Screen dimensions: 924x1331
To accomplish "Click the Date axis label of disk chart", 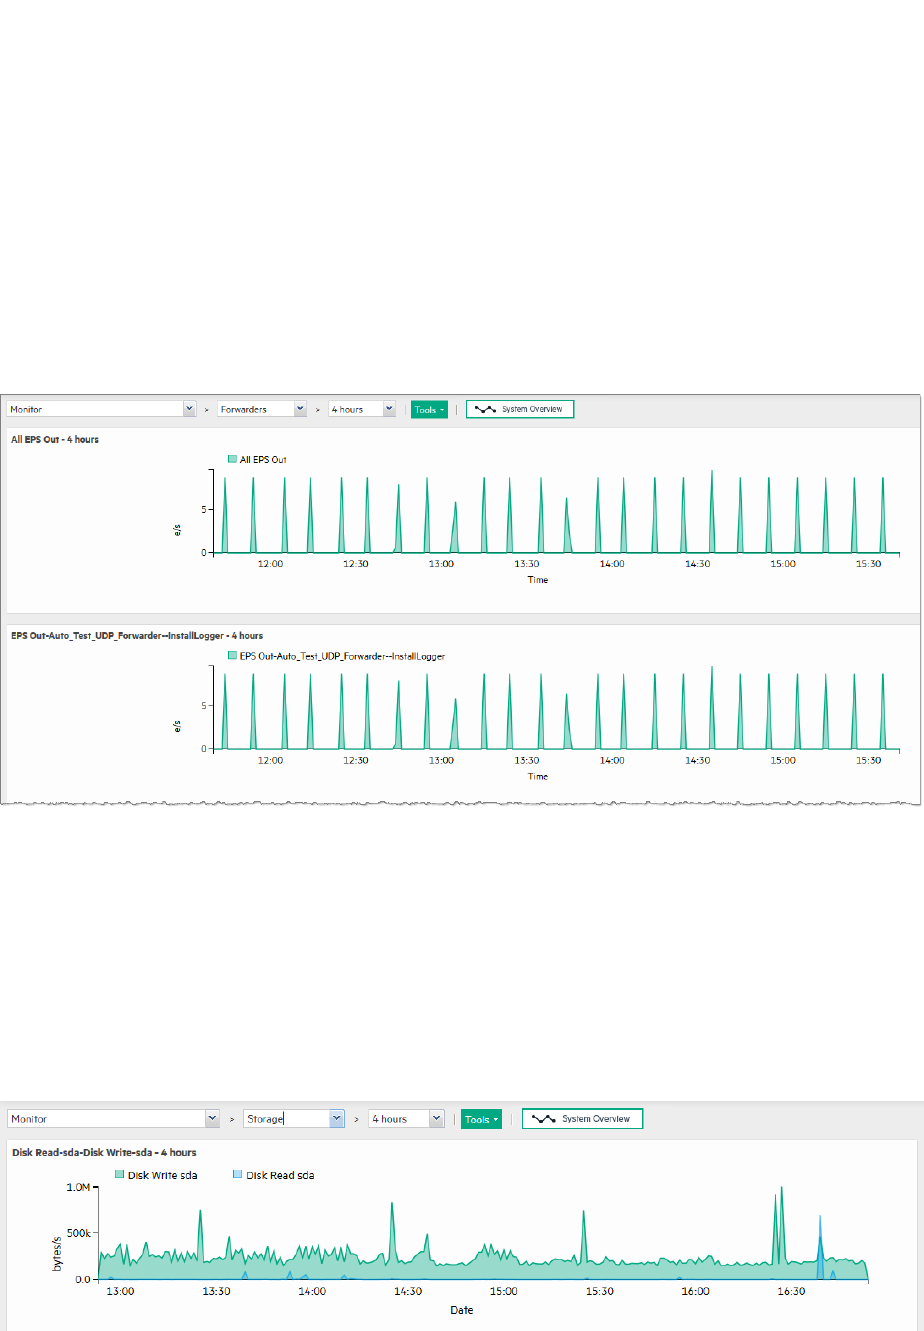I will click(x=462, y=1310).
